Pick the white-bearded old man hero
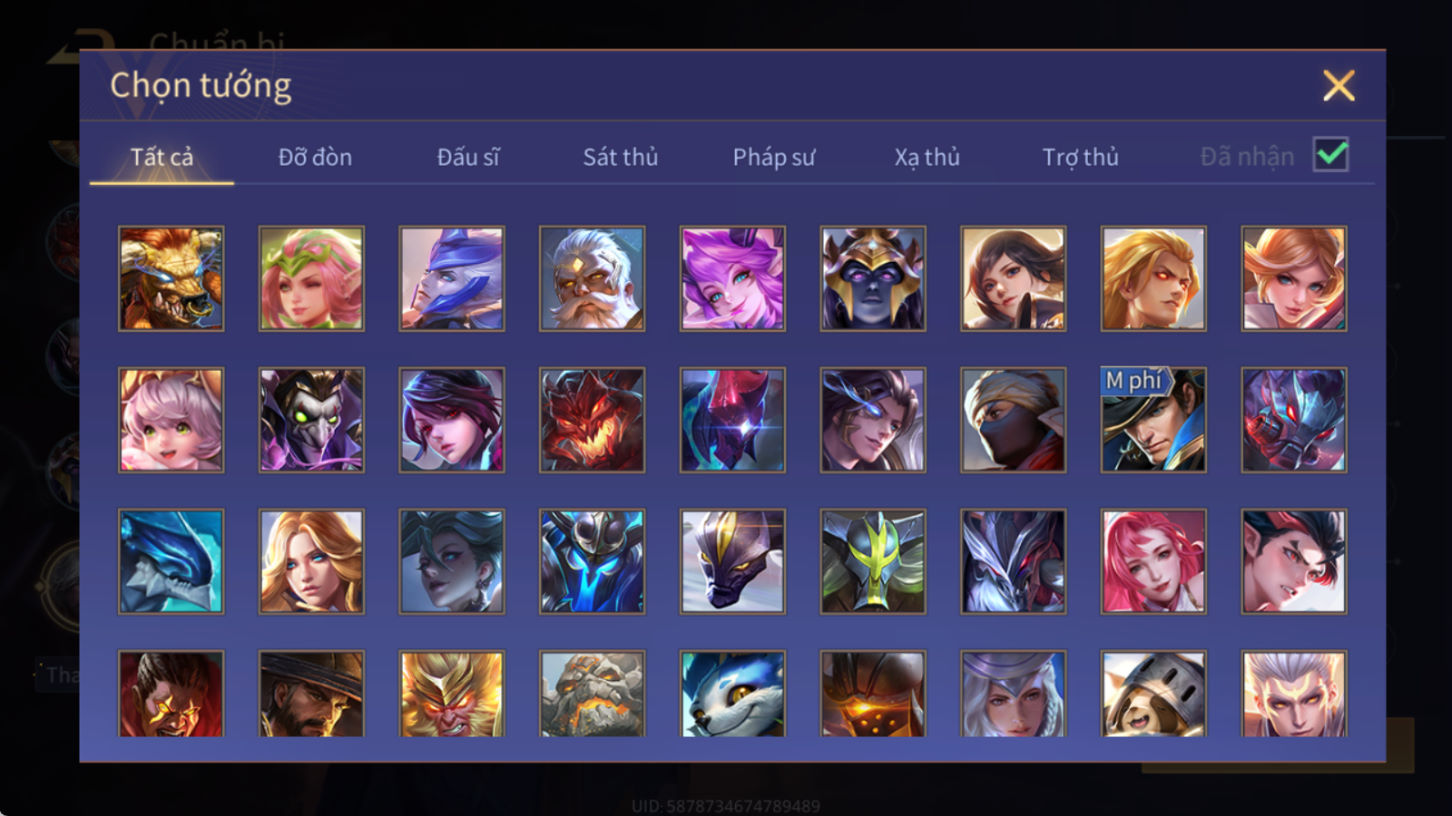Screen dimensions: 1452x816 click(592, 278)
